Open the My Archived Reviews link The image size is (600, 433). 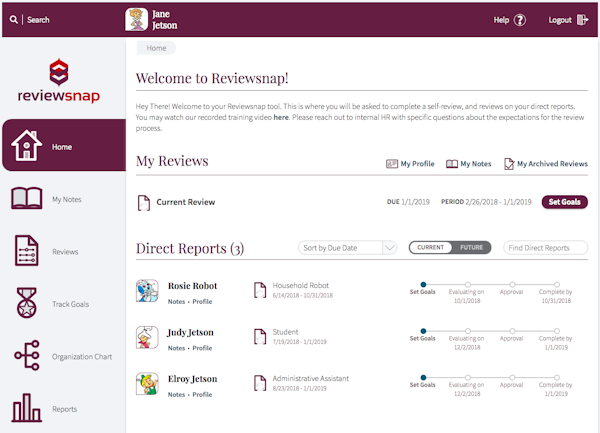click(552, 164)
